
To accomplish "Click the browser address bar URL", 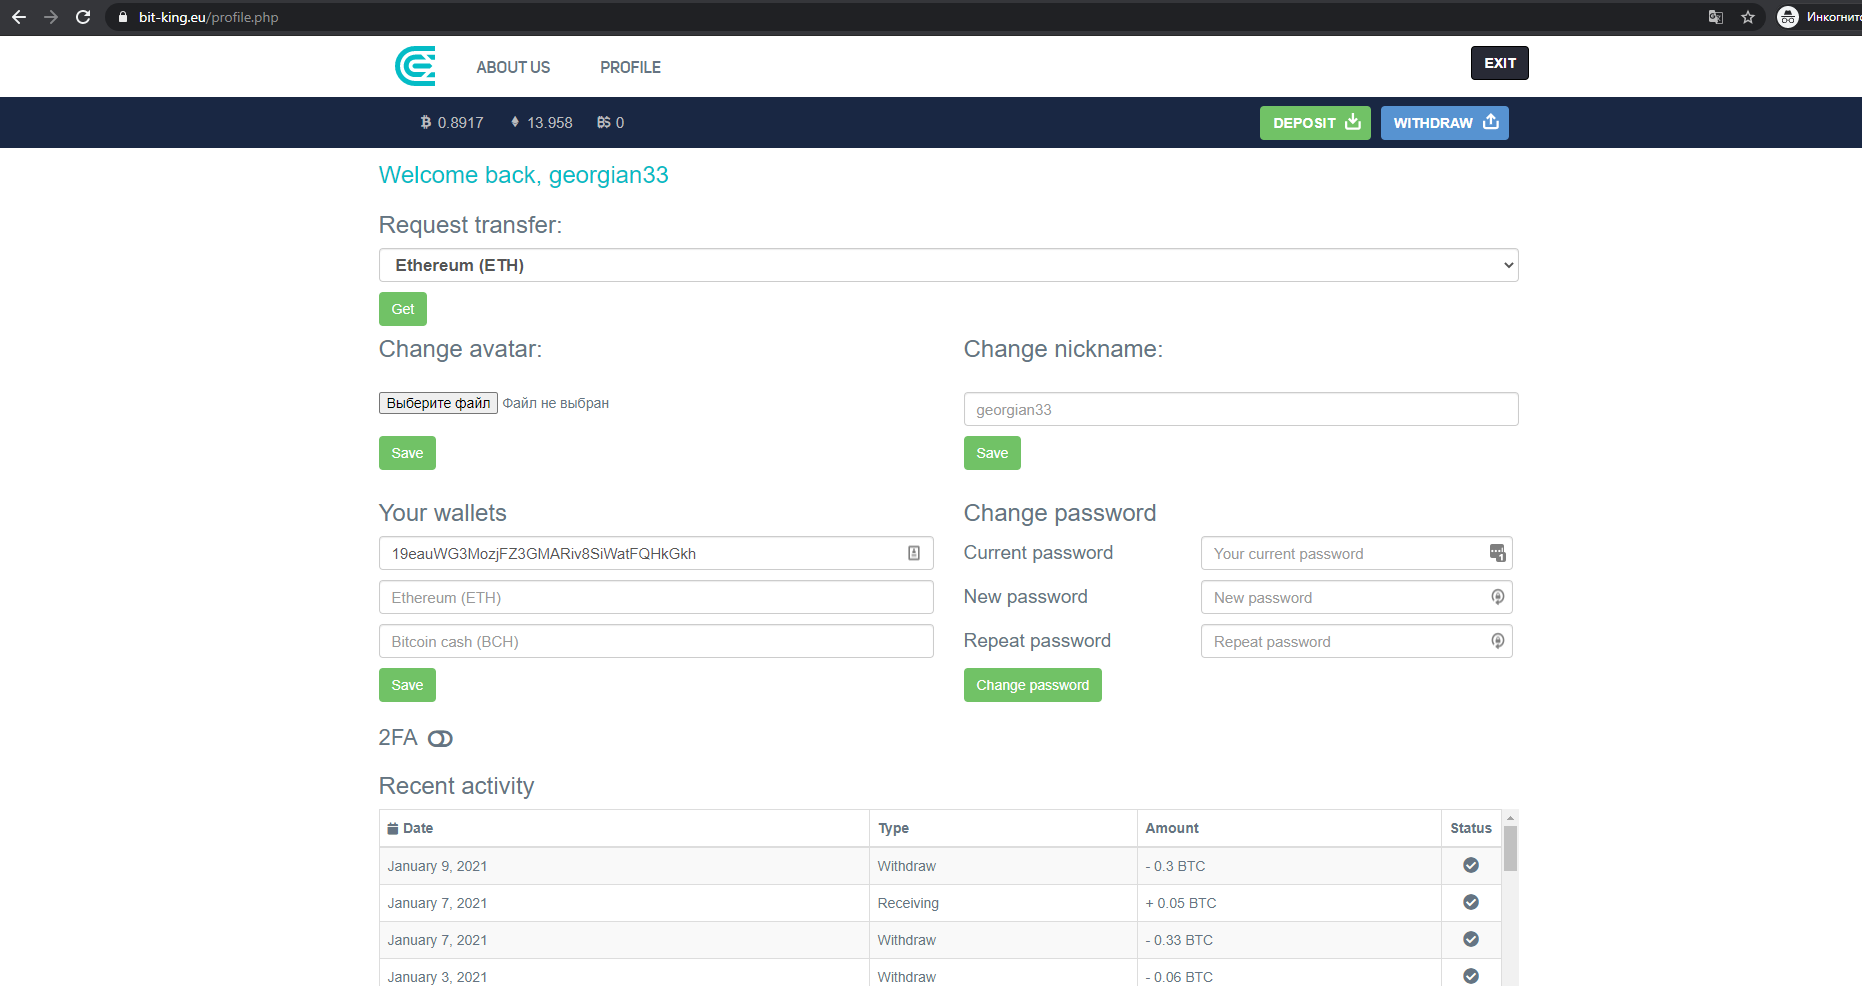I will tap(208, 17).
